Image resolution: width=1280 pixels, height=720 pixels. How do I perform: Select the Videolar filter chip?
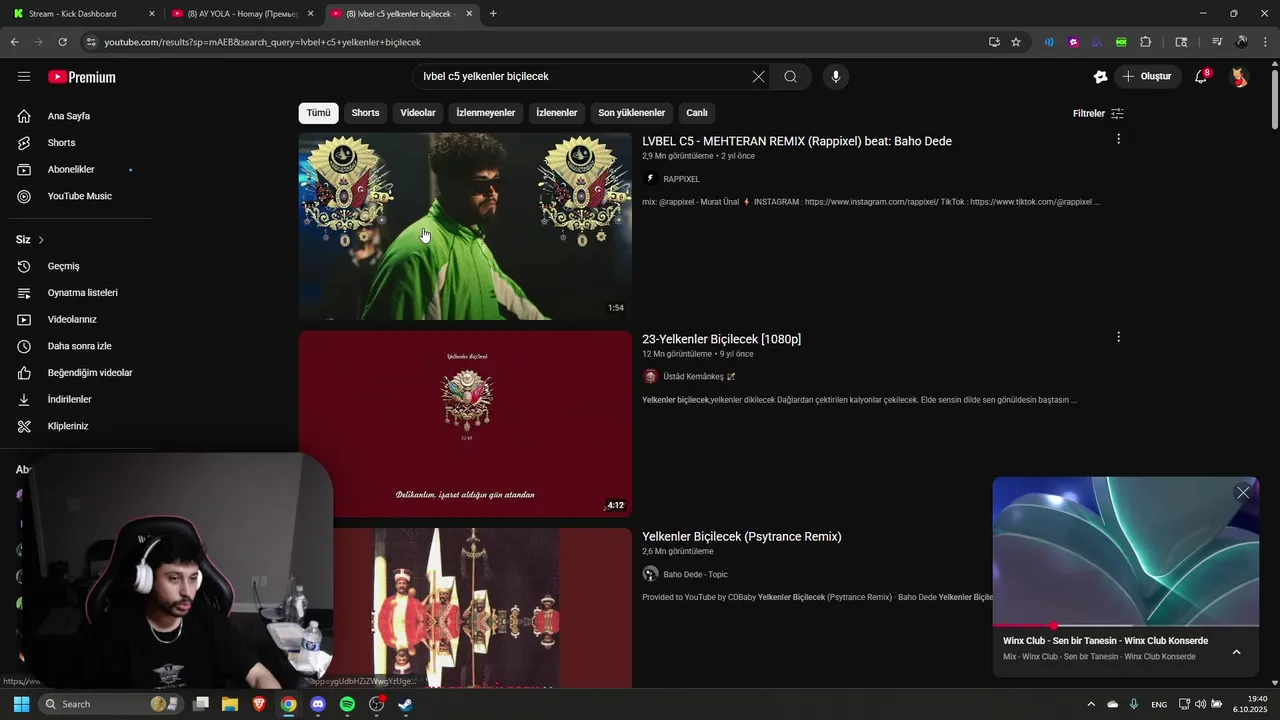coord(418,113)
